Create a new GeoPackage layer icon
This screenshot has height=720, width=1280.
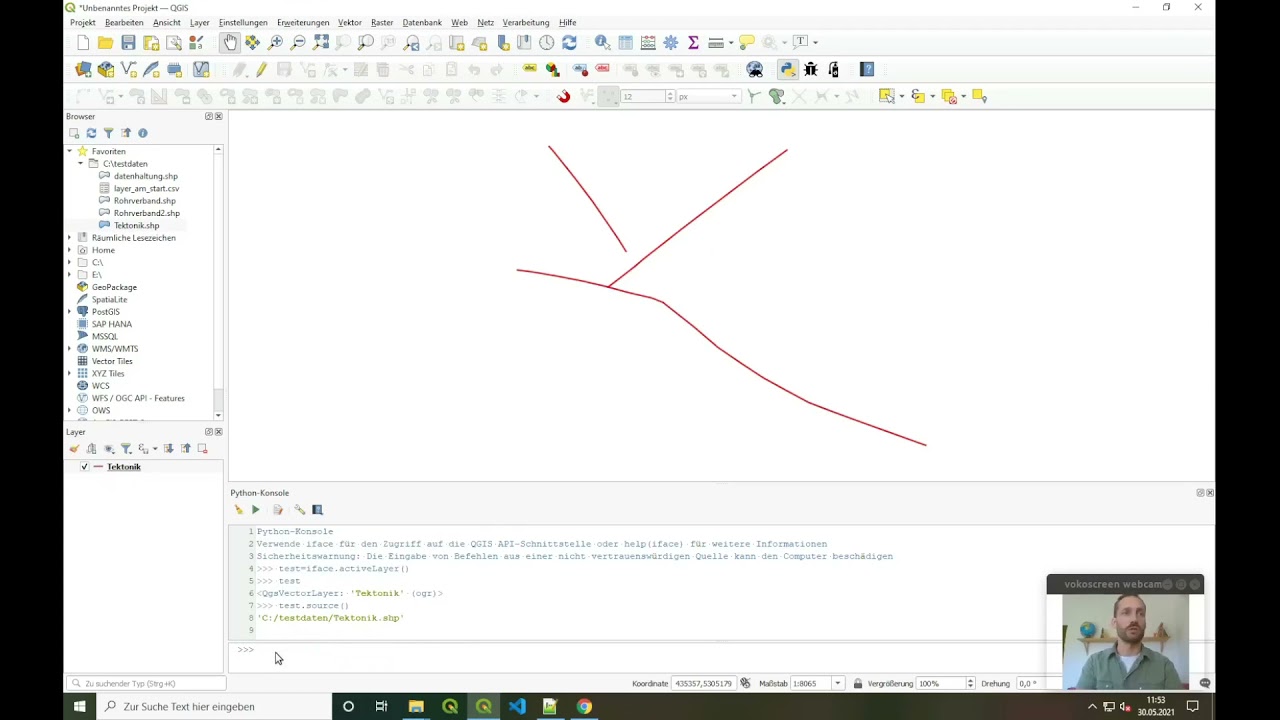(106, 69)
